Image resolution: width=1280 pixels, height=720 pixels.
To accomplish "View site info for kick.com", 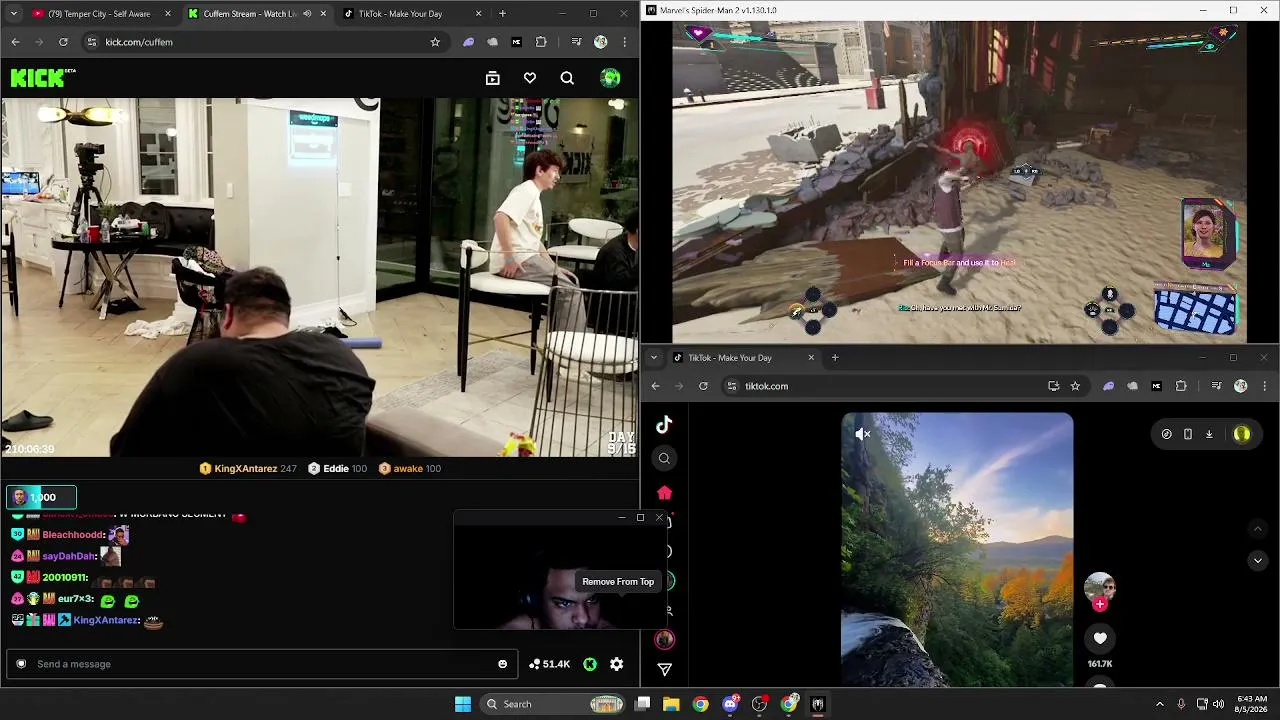I will coord(91,42).
